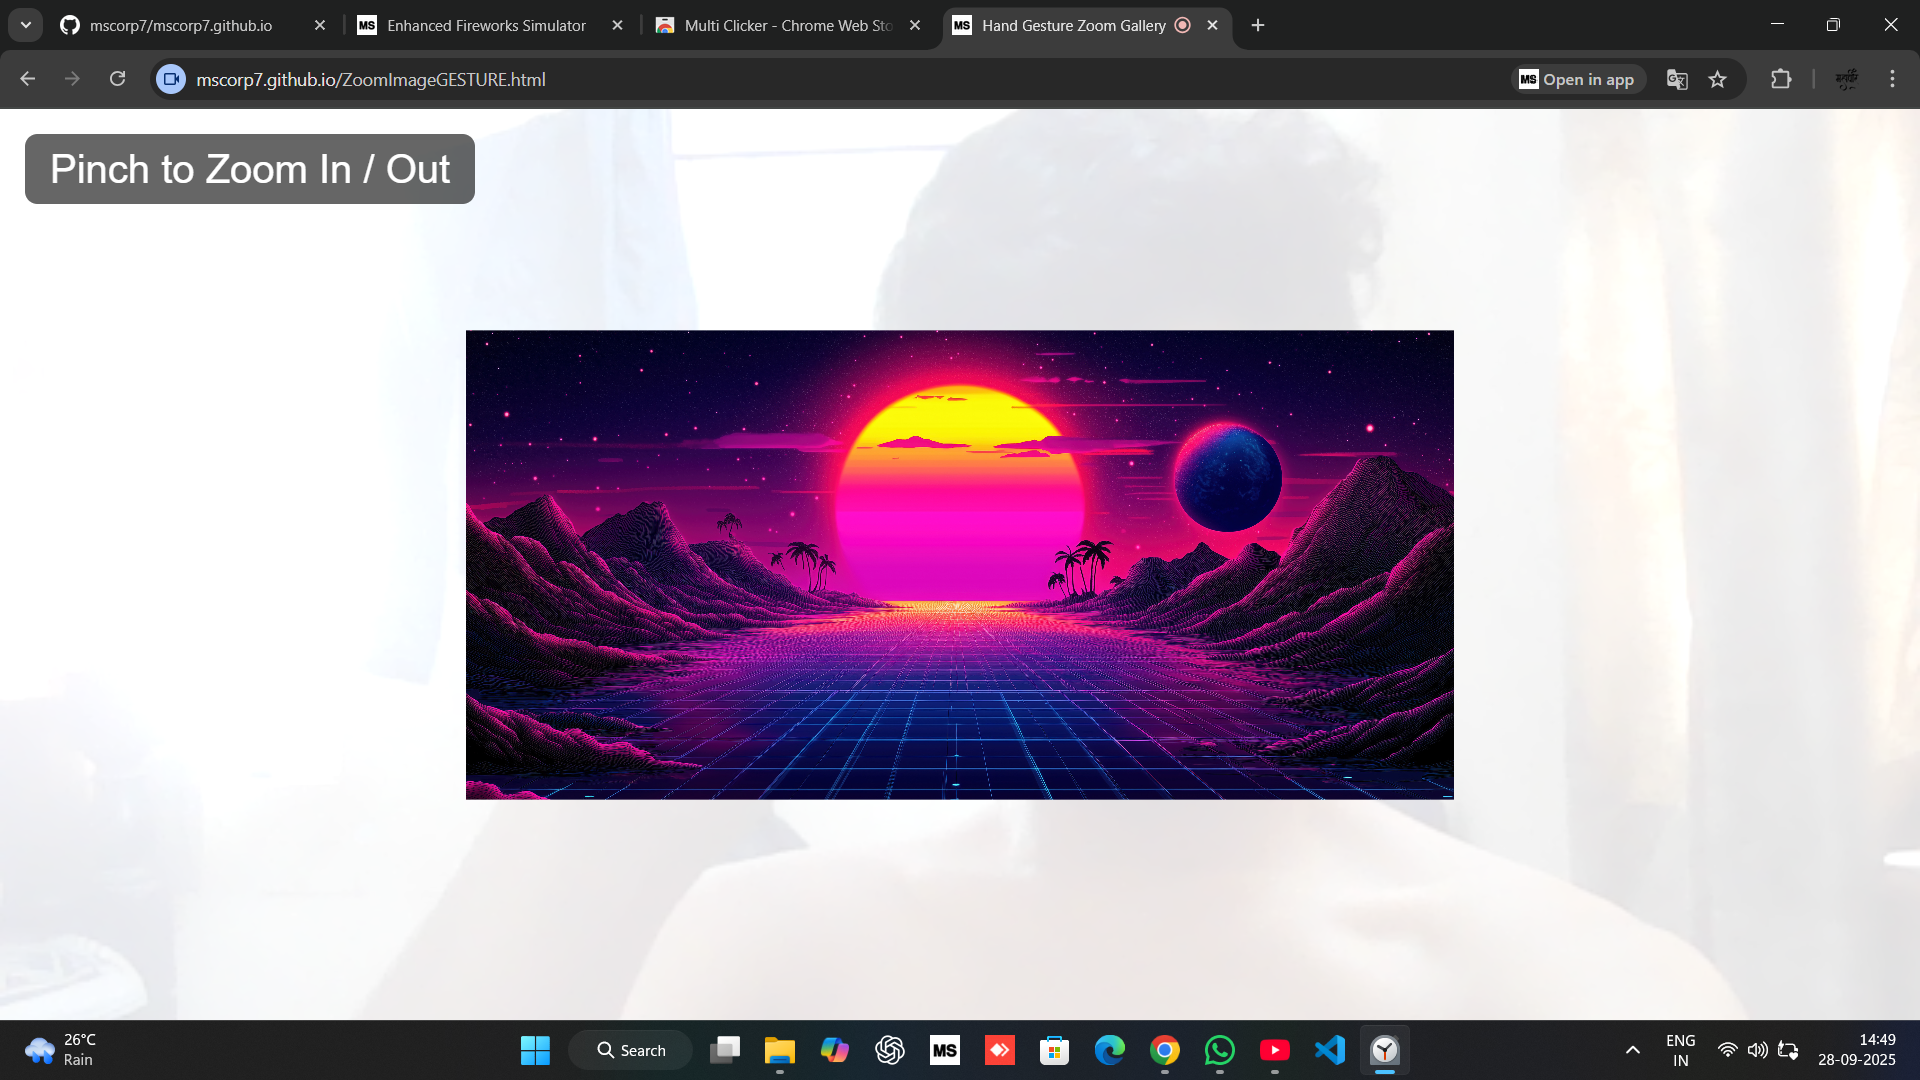Open the Extensions puzzle icon
1920x1080 pixels.
pos(1781,79)
